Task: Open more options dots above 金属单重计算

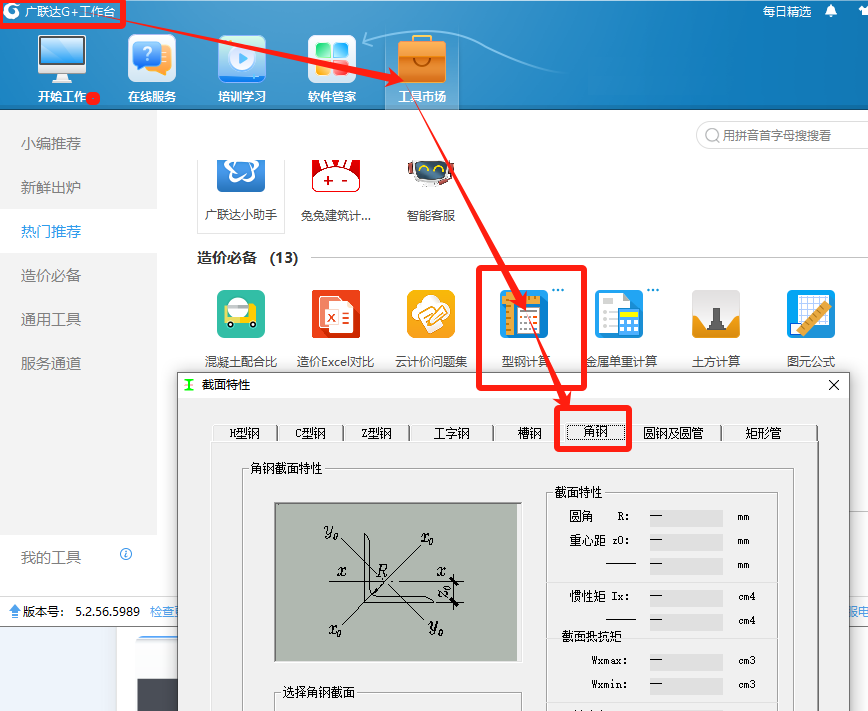Action: 653,290
